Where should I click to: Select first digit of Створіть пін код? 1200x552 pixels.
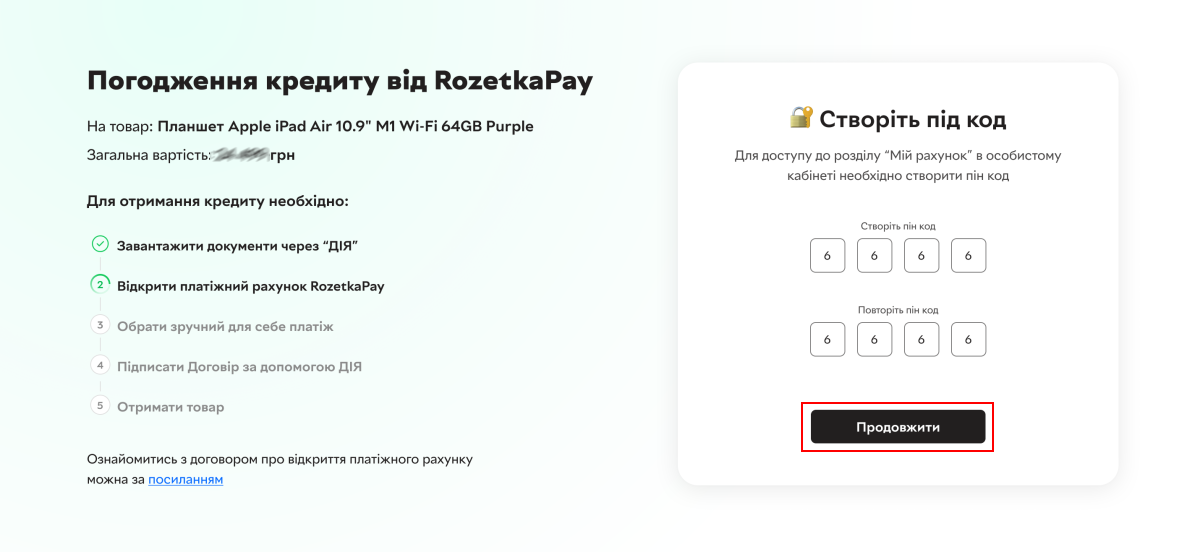[x=827, y=255]
